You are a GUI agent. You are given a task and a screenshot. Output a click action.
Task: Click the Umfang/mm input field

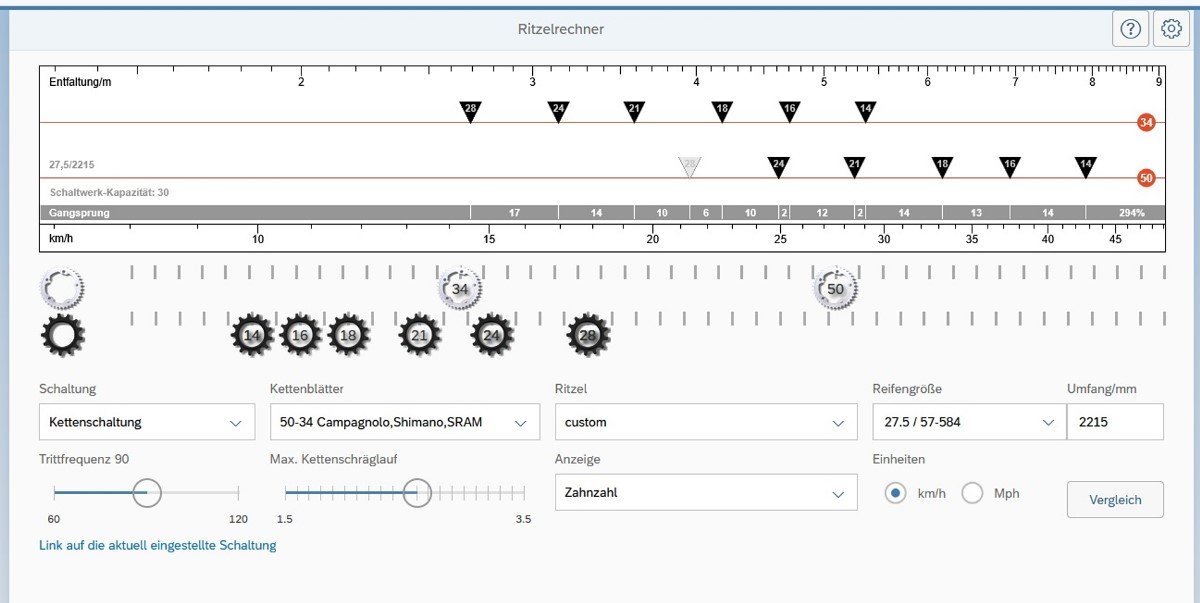(1114, 422)
